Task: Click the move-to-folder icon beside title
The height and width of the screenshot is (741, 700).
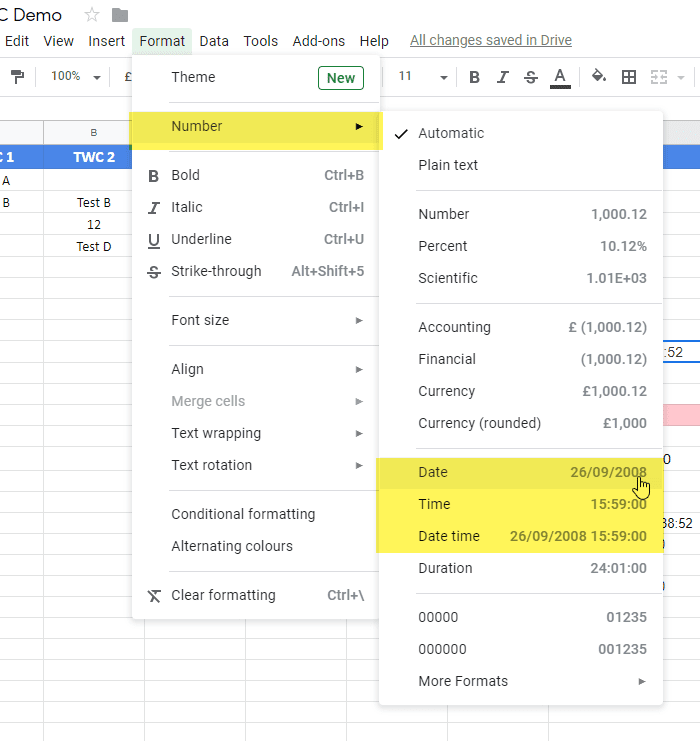Action: [x=120, y=15]
